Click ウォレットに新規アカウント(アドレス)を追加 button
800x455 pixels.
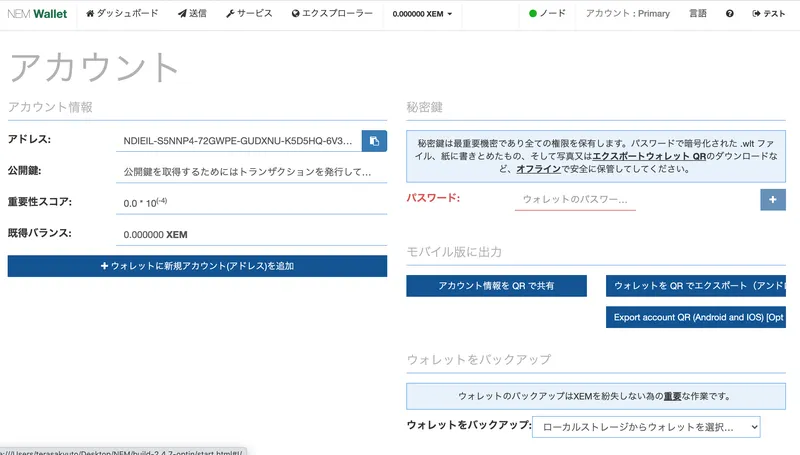coord(197,266)
